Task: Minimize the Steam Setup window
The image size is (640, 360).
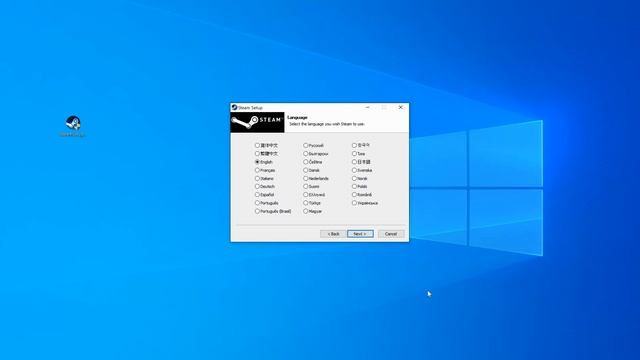Action: [368, 107]
